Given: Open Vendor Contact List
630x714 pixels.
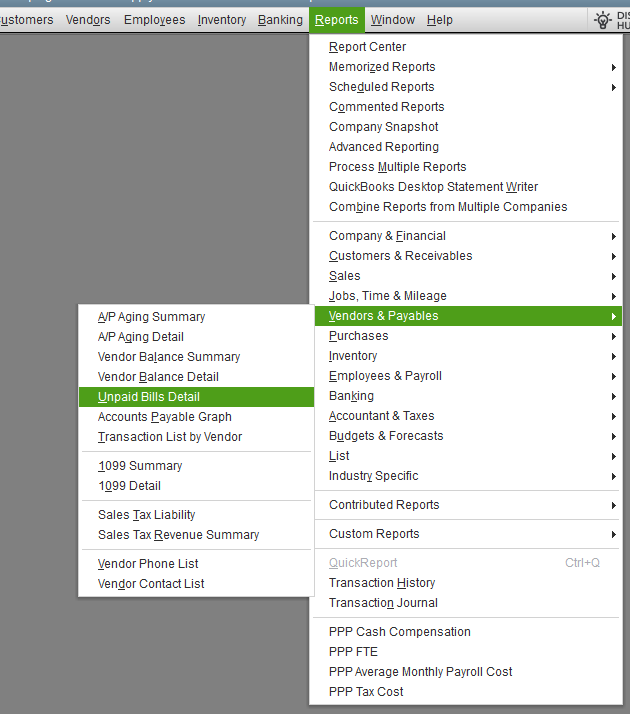Looking at the screenshot, I should click(196, 584).
